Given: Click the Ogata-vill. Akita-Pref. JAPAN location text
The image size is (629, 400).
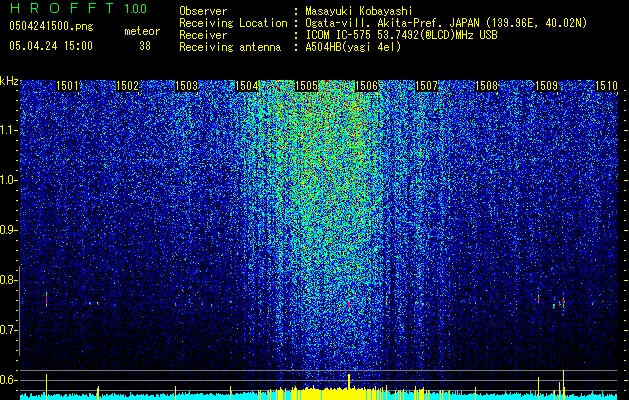Looking at the screenshot, I should click(x=446, y=23).
